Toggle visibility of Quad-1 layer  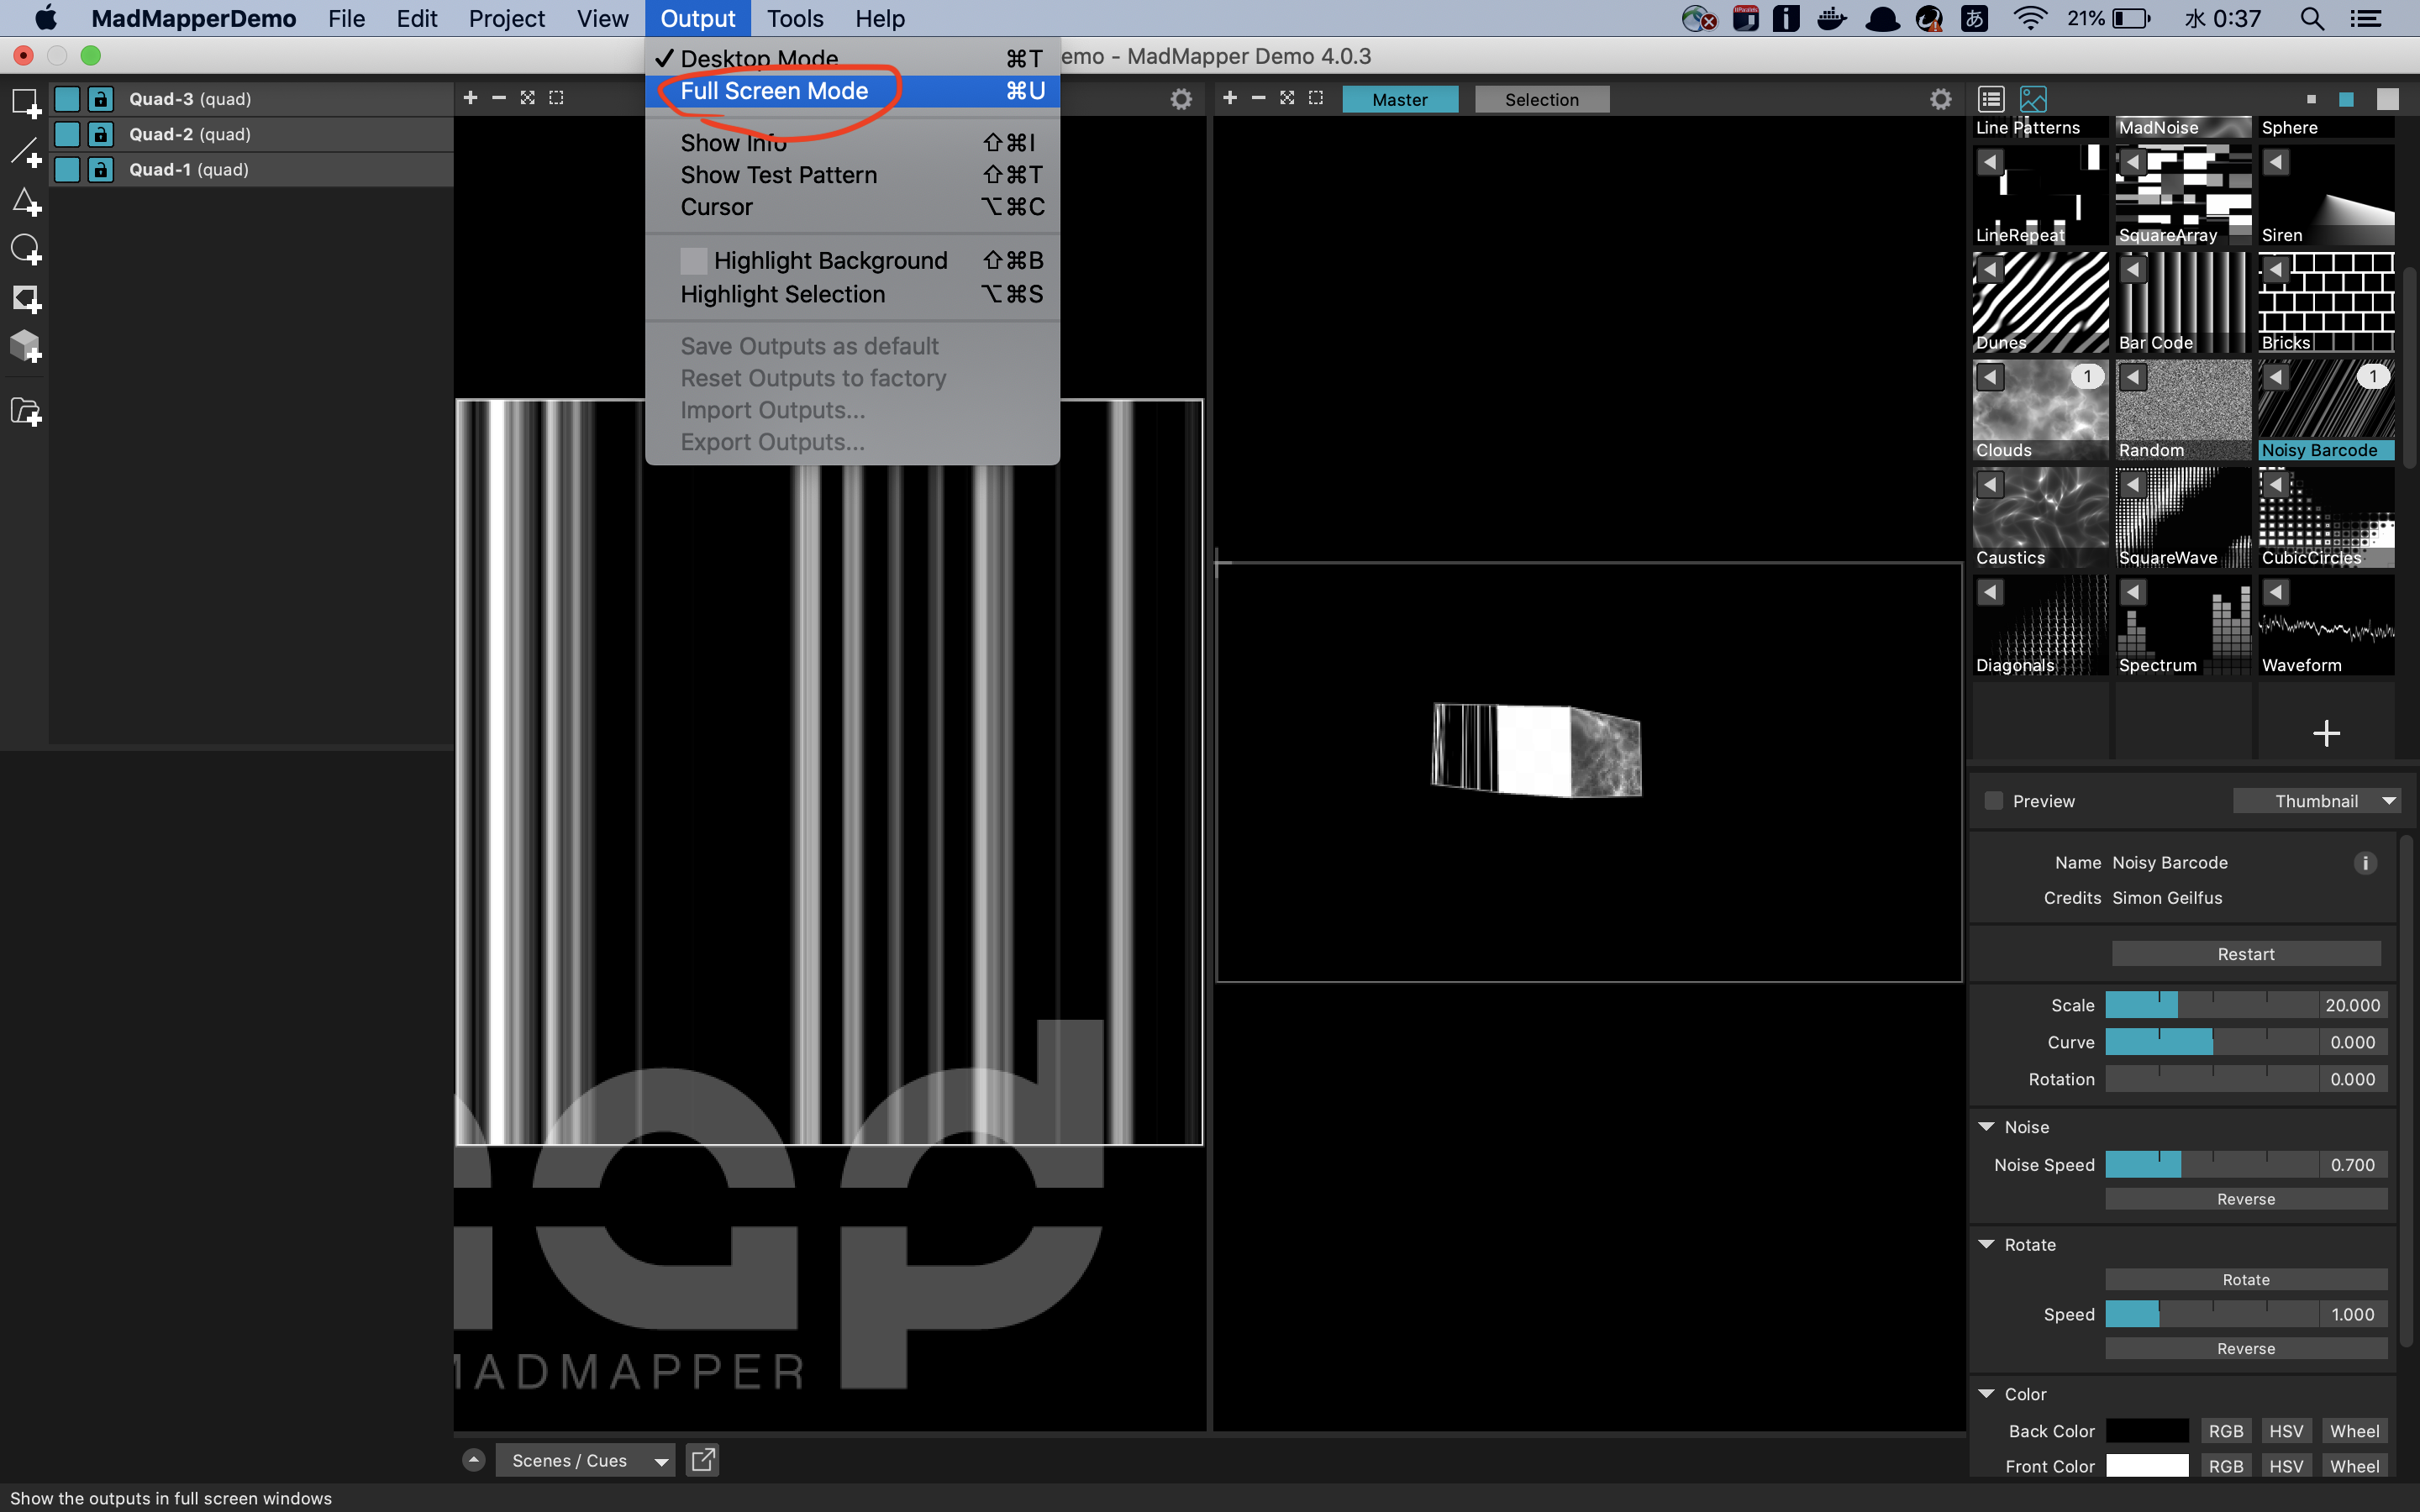click(70, 169)
